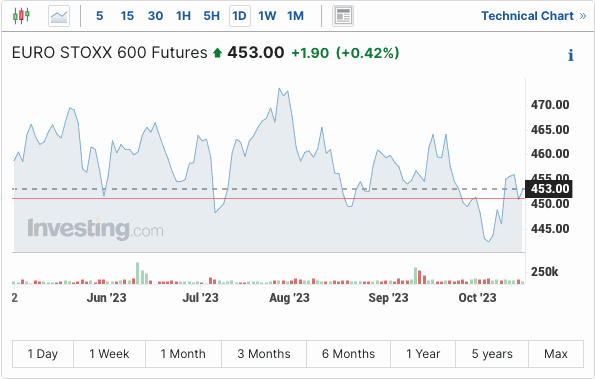595x379 pixels.
Task: Click the 465.00 price axis label
Action: coord(550,130)
